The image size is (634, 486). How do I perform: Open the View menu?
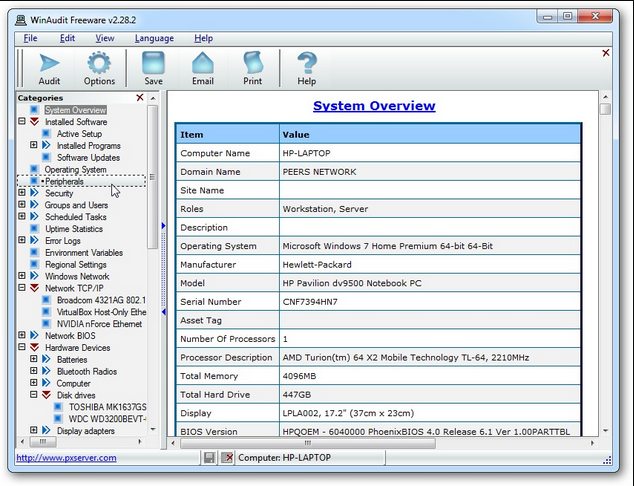[x=105, y=38]
